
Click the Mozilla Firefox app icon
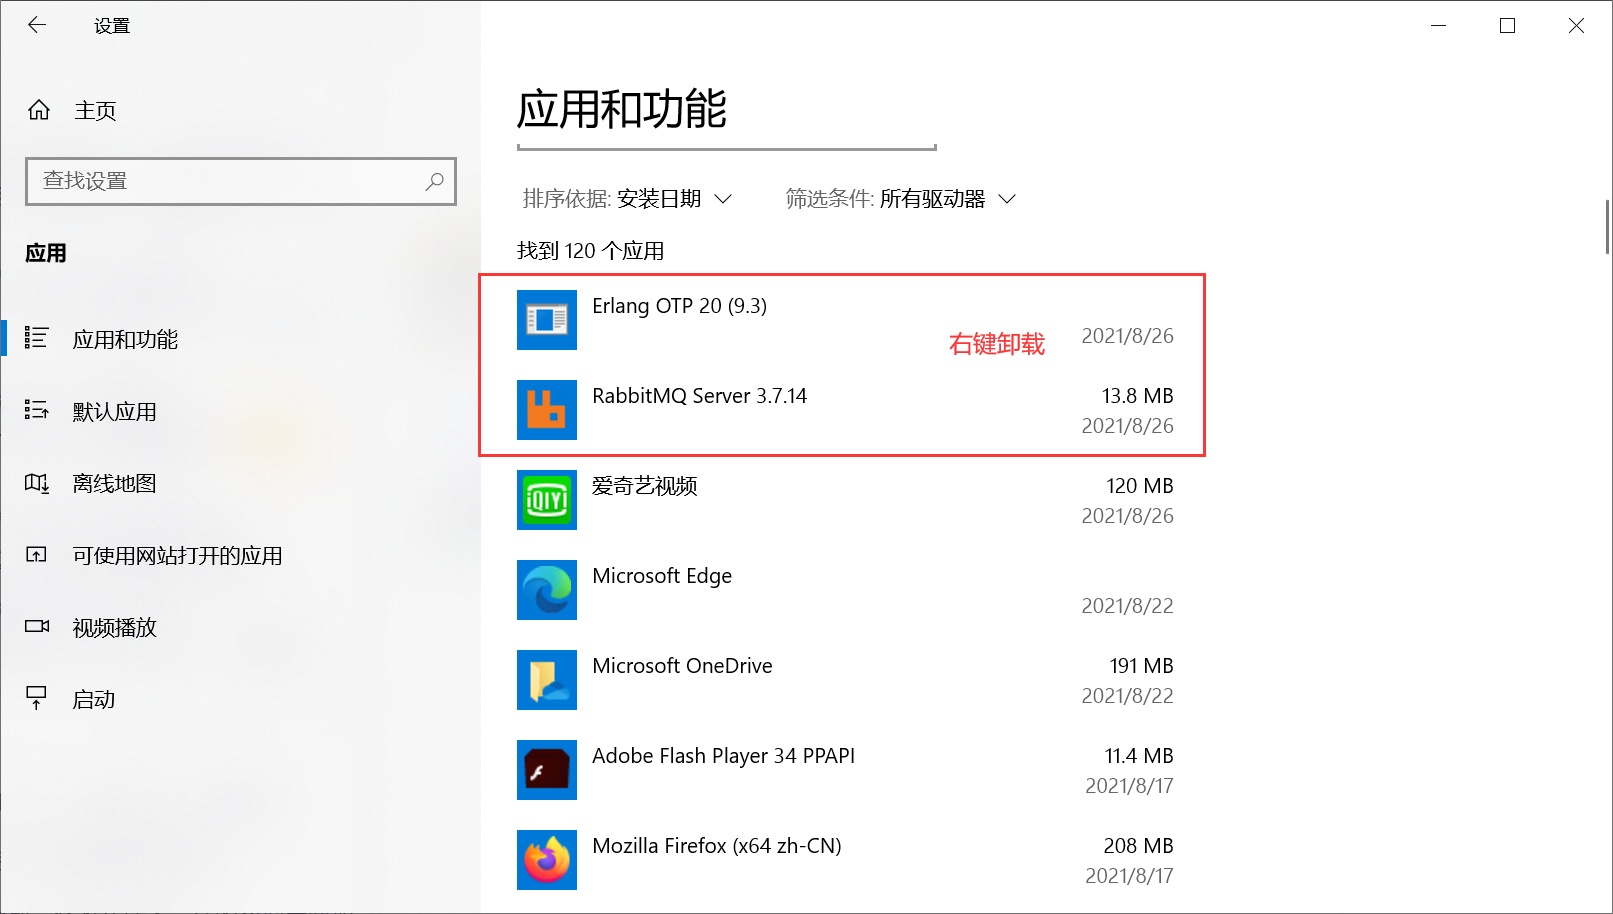547,860
